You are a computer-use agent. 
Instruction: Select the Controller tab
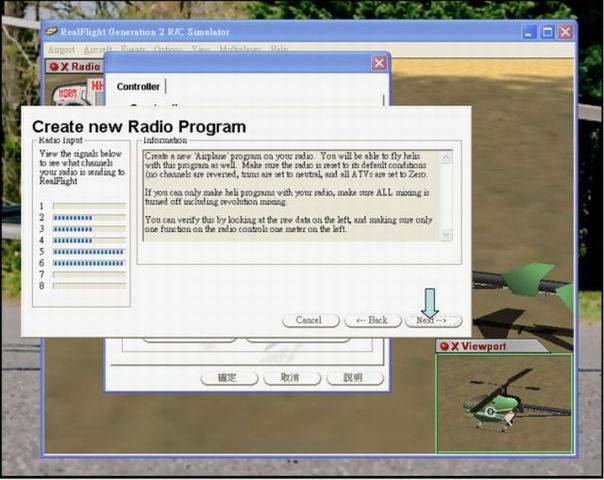(138, 87)
